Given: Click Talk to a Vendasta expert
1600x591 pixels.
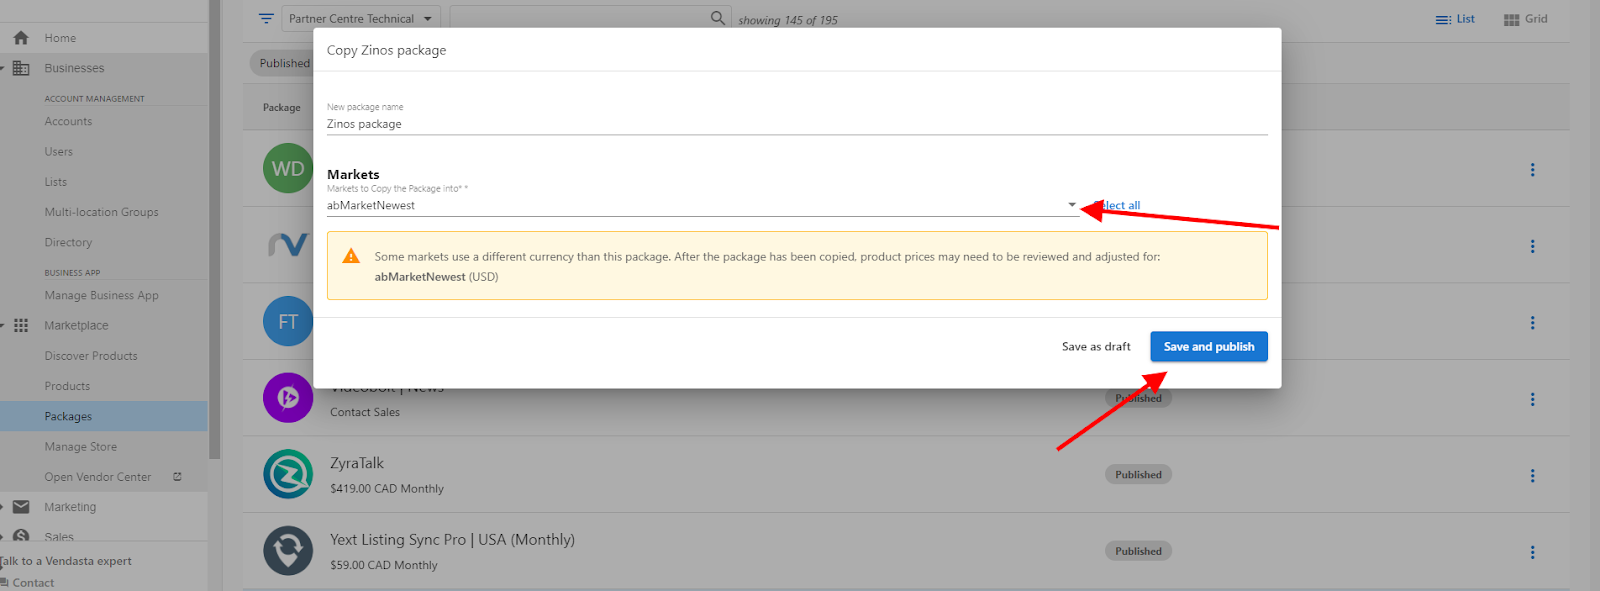Looking at the screenshot, I should click(x=66, y=561).
